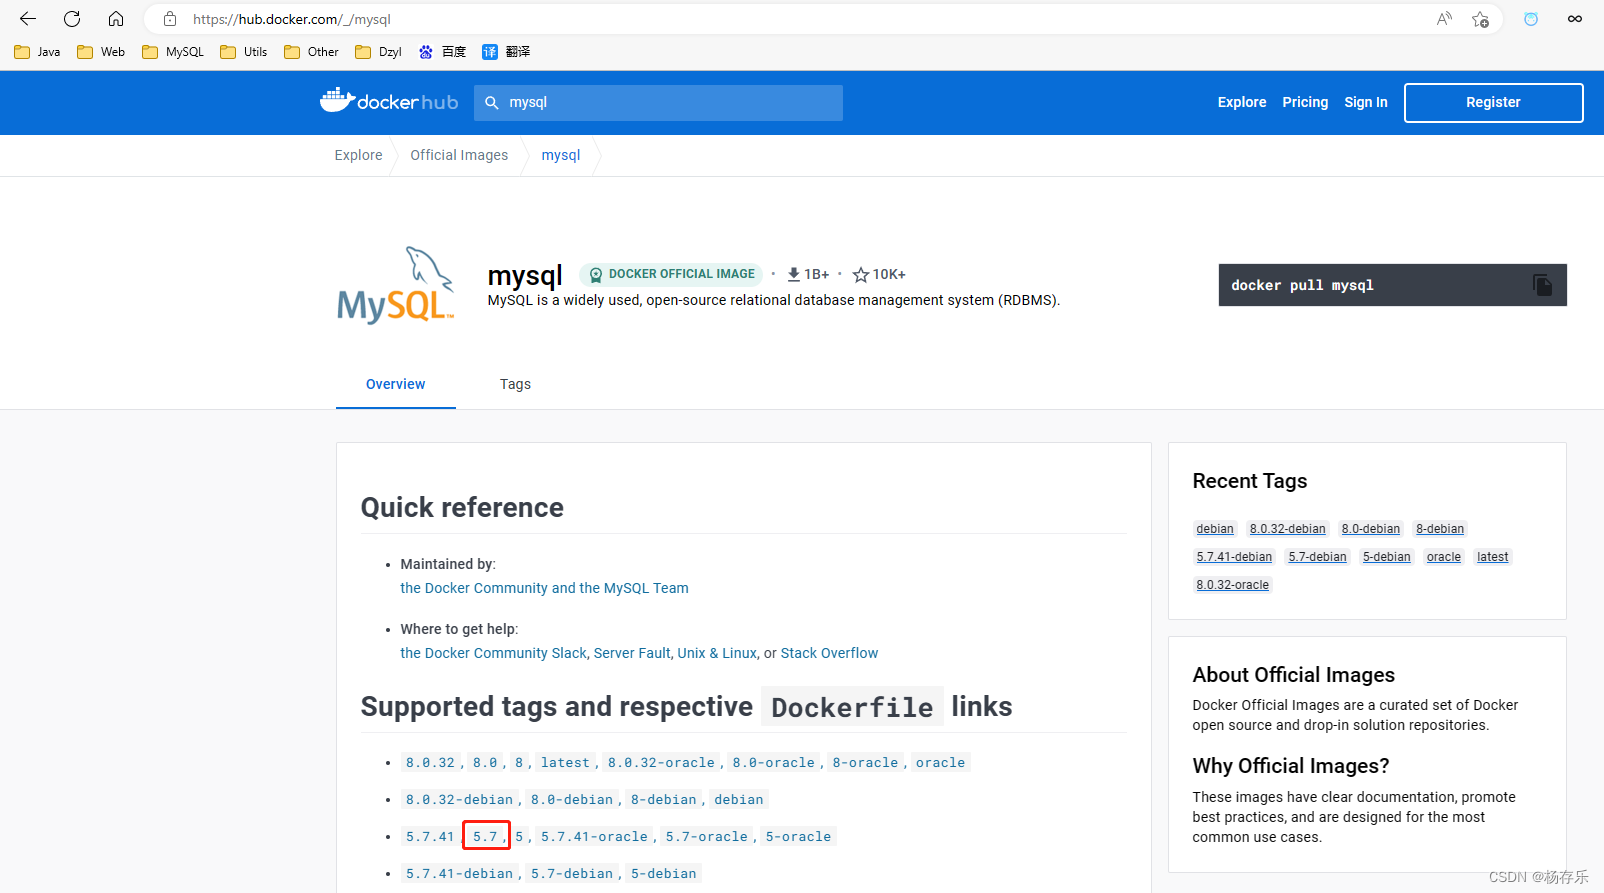Go to Official Images breadcrumb
This screenshot has height=893, width=1604.
[459, 155]
